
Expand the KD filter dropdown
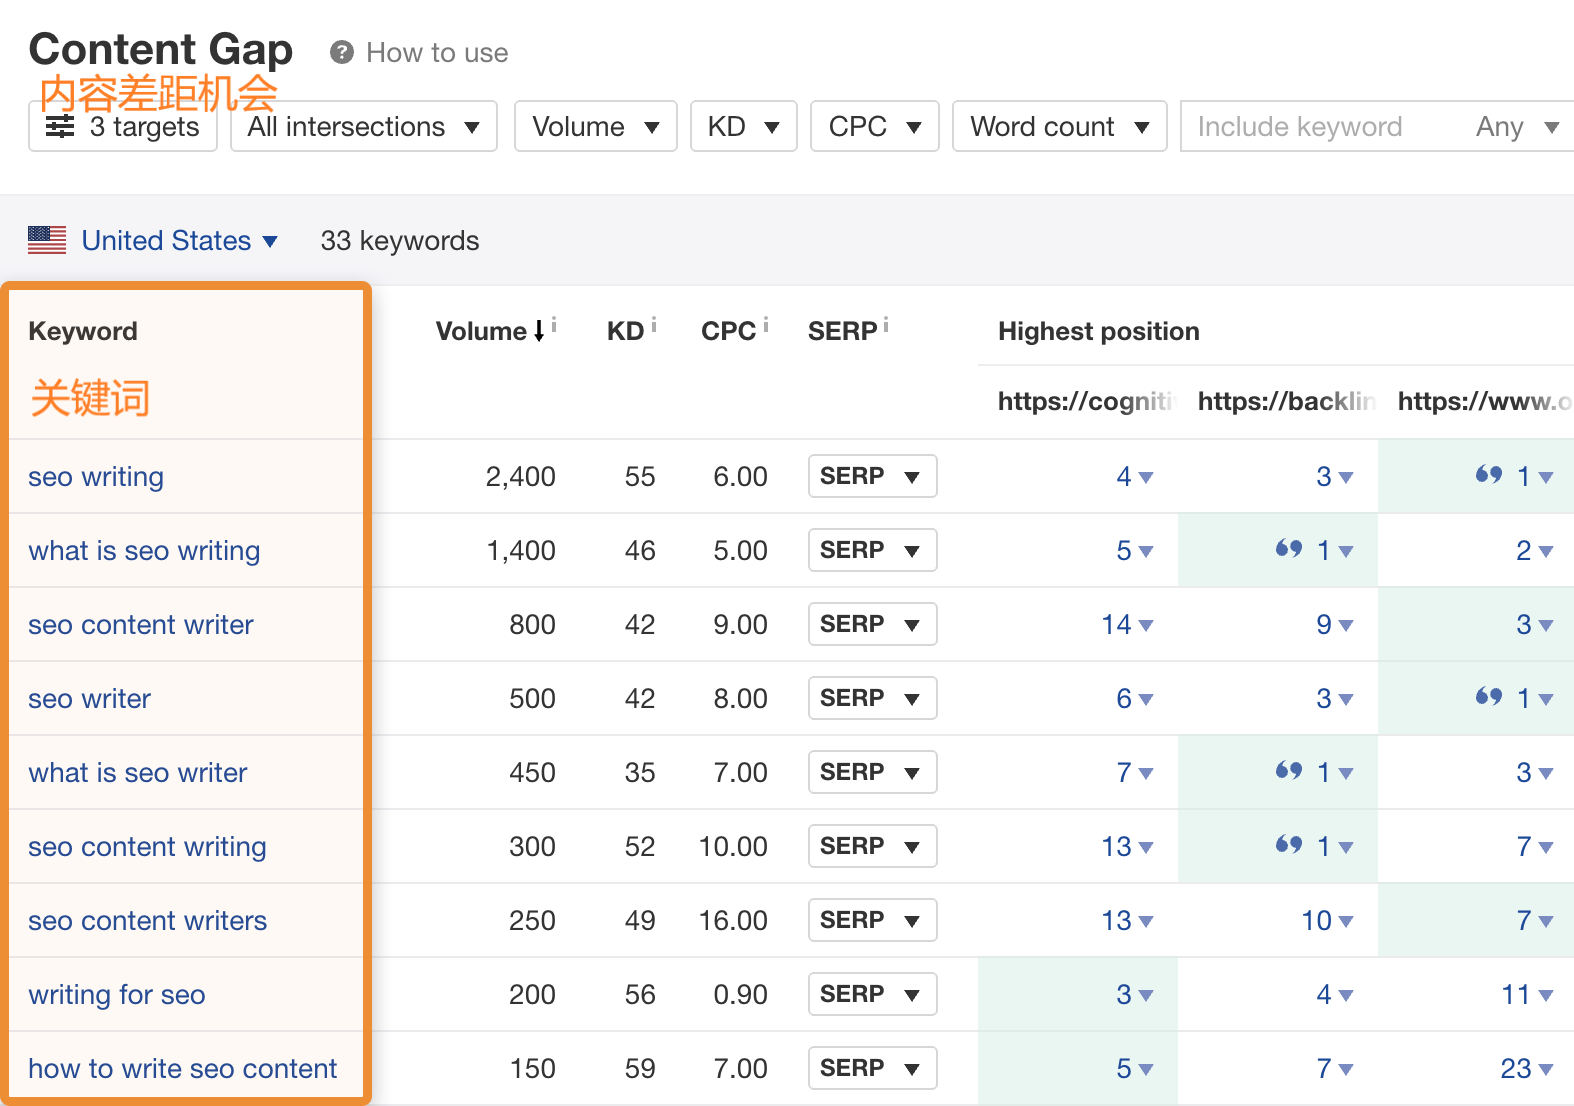(x=743, y=127)
